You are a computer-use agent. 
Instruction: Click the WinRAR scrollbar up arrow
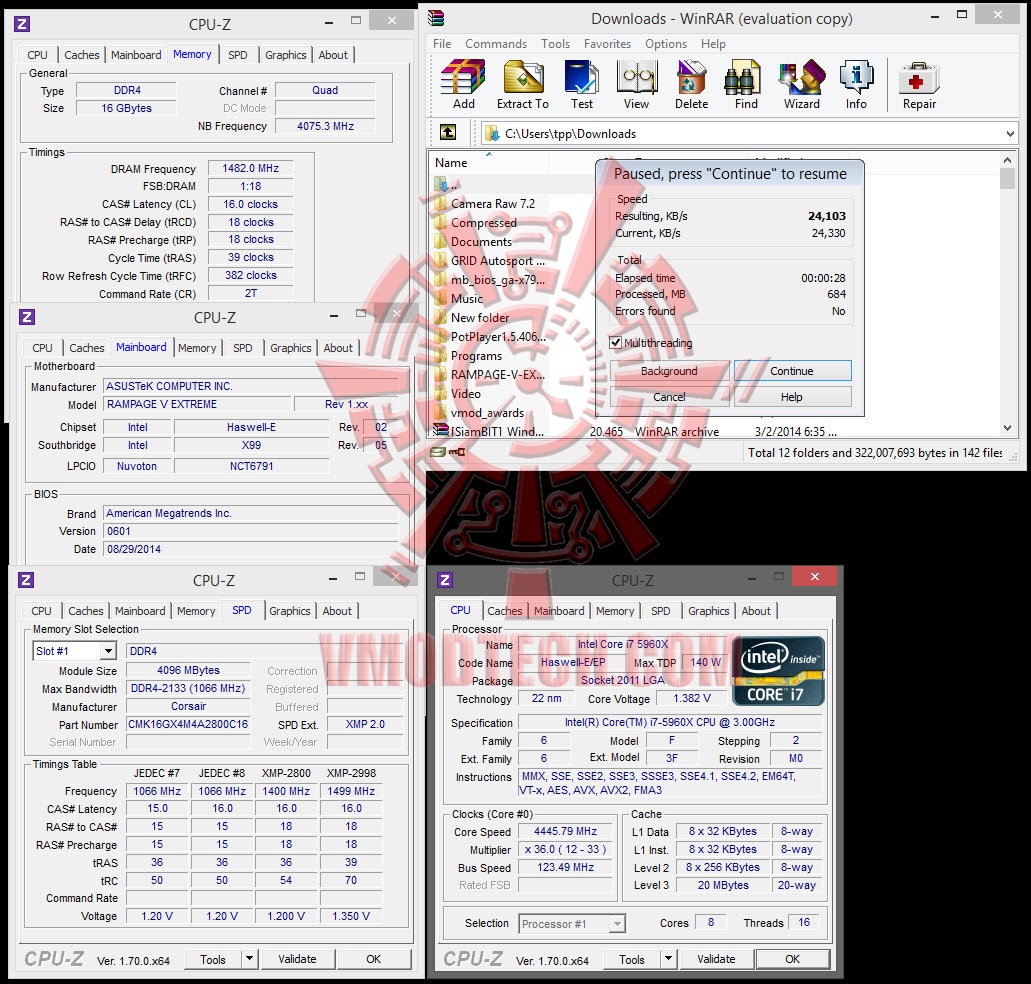tap(1007, 160)
